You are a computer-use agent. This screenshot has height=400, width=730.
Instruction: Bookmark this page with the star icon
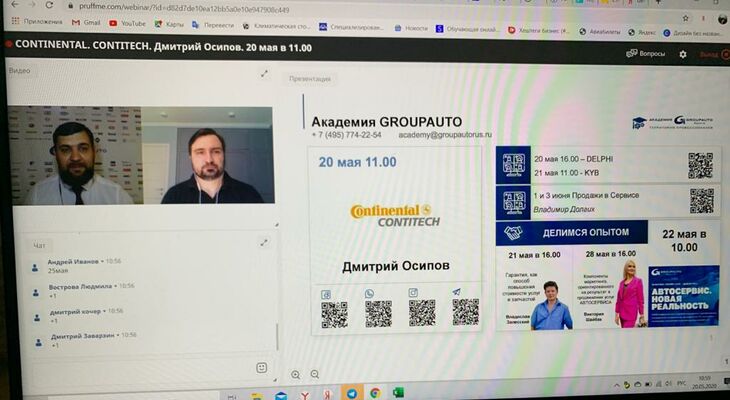(685, 19)
